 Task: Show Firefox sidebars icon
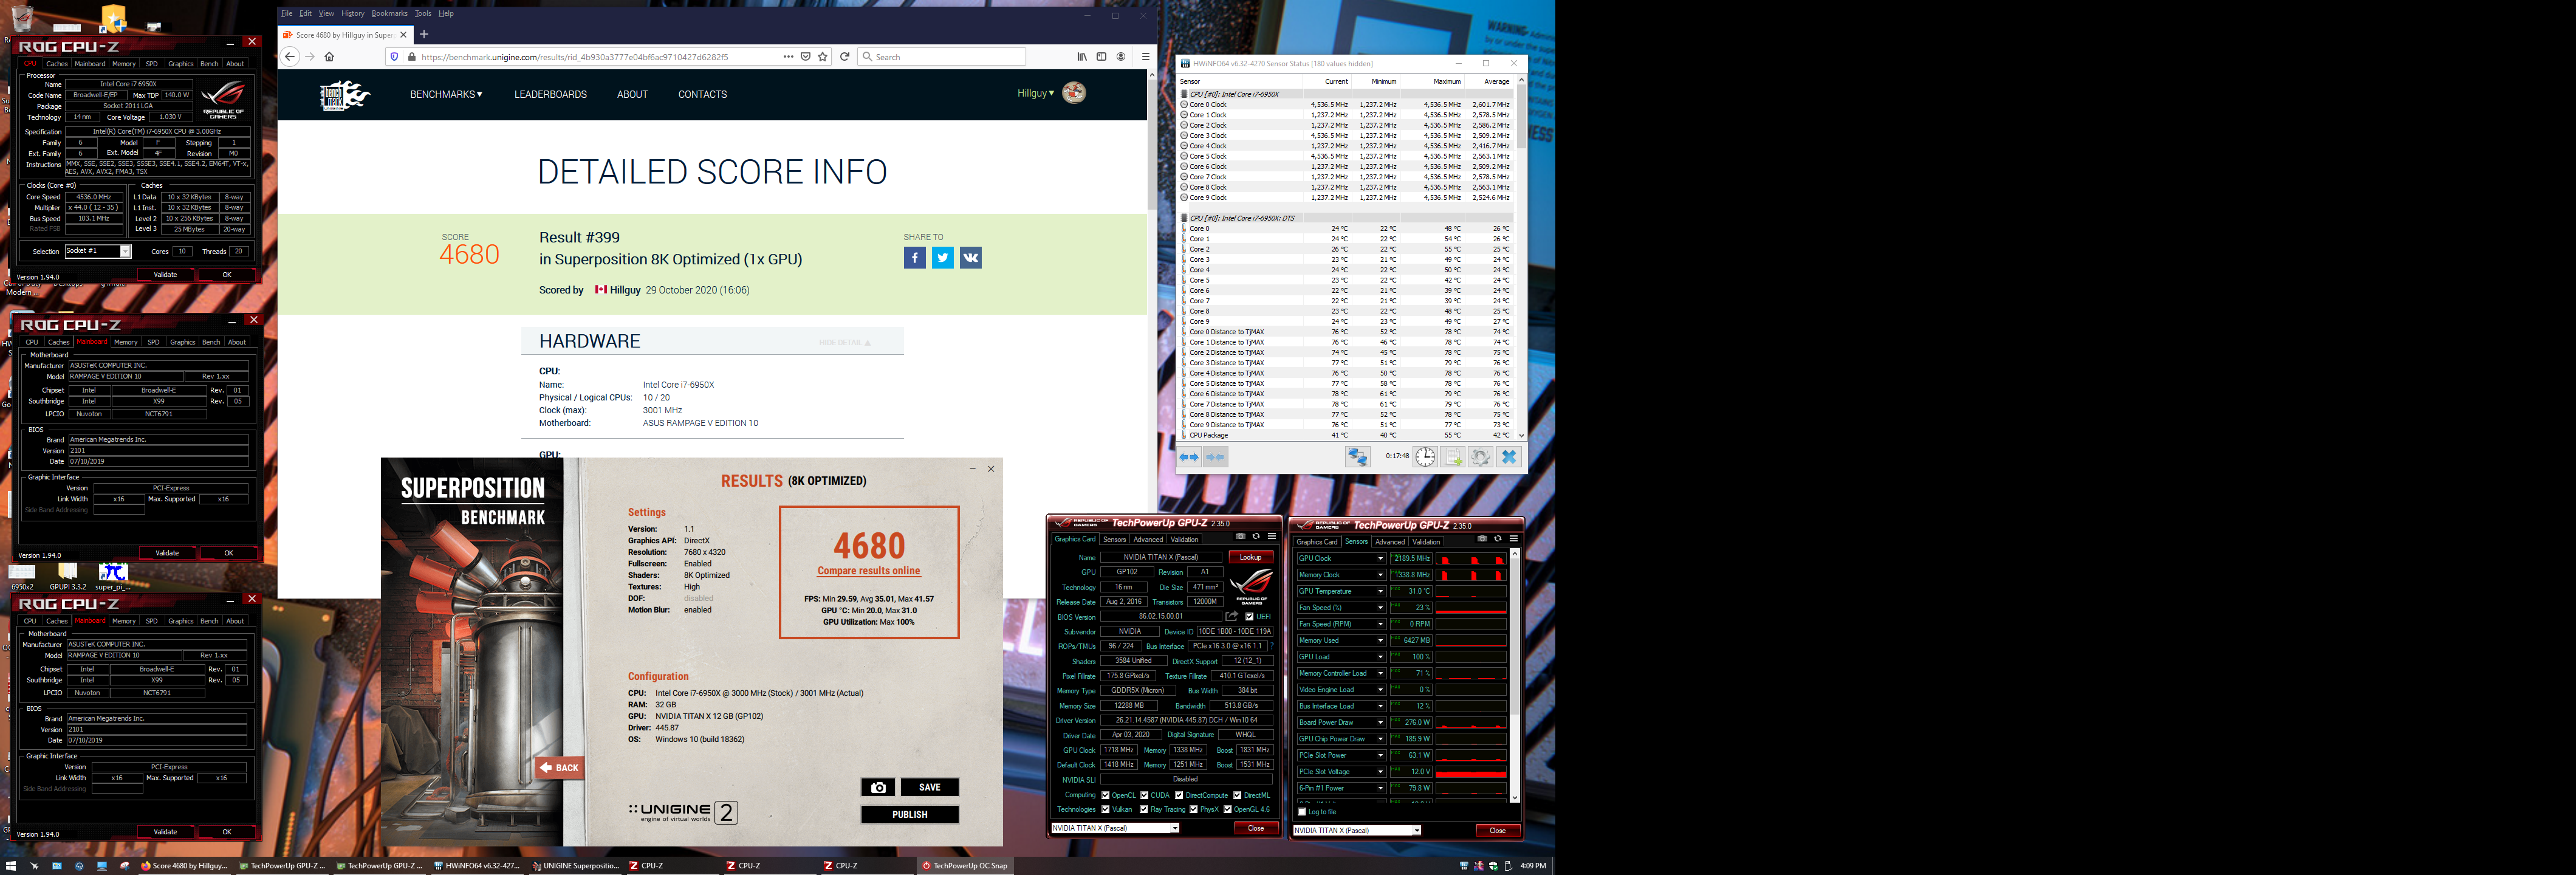pyautogui.click(x=1101, y=57)
